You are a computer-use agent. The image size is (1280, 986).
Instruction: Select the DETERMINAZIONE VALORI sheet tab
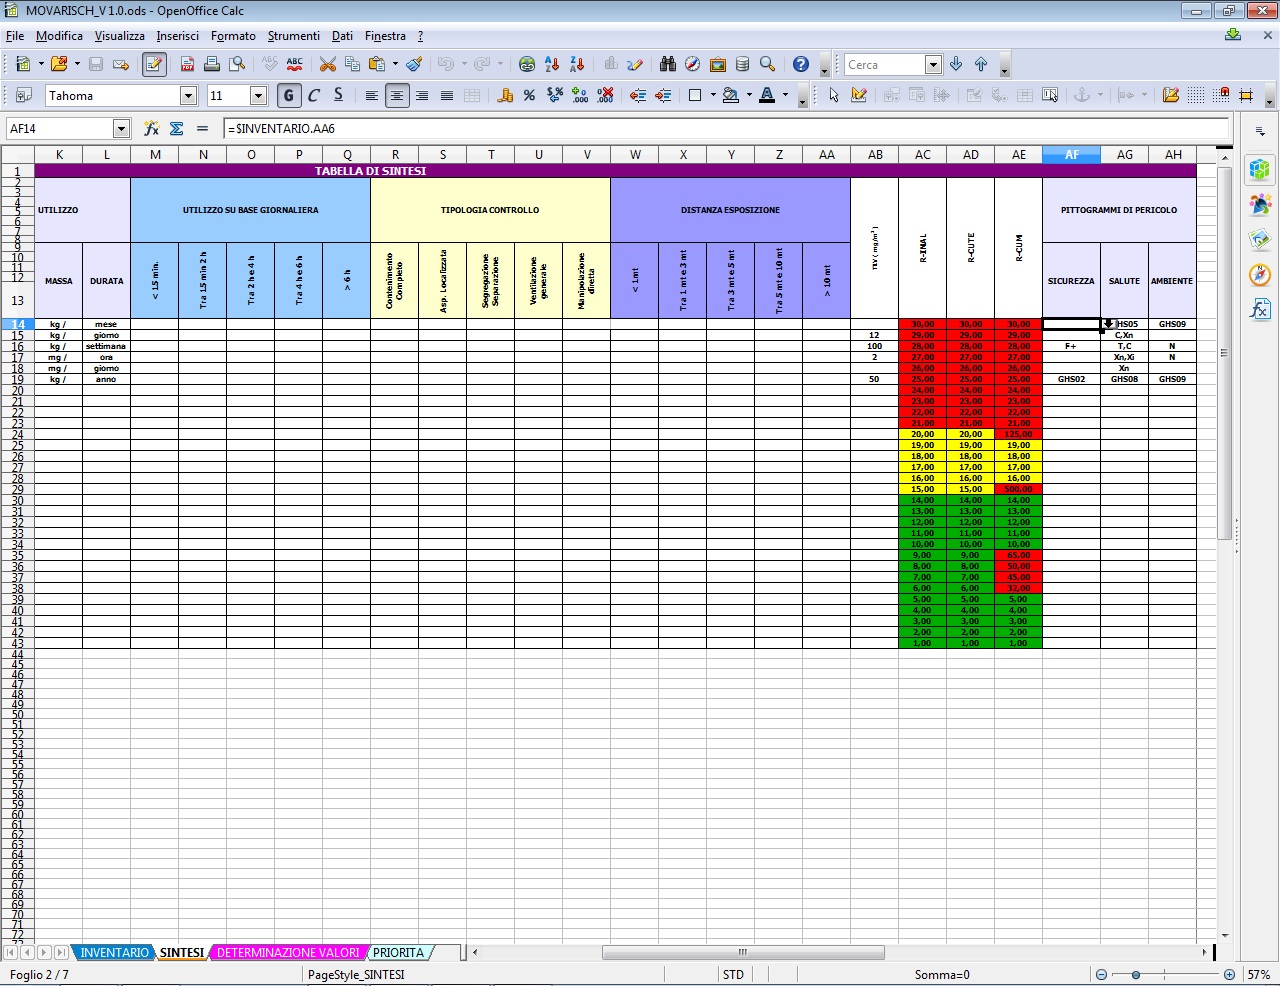(x=287, y=952)
